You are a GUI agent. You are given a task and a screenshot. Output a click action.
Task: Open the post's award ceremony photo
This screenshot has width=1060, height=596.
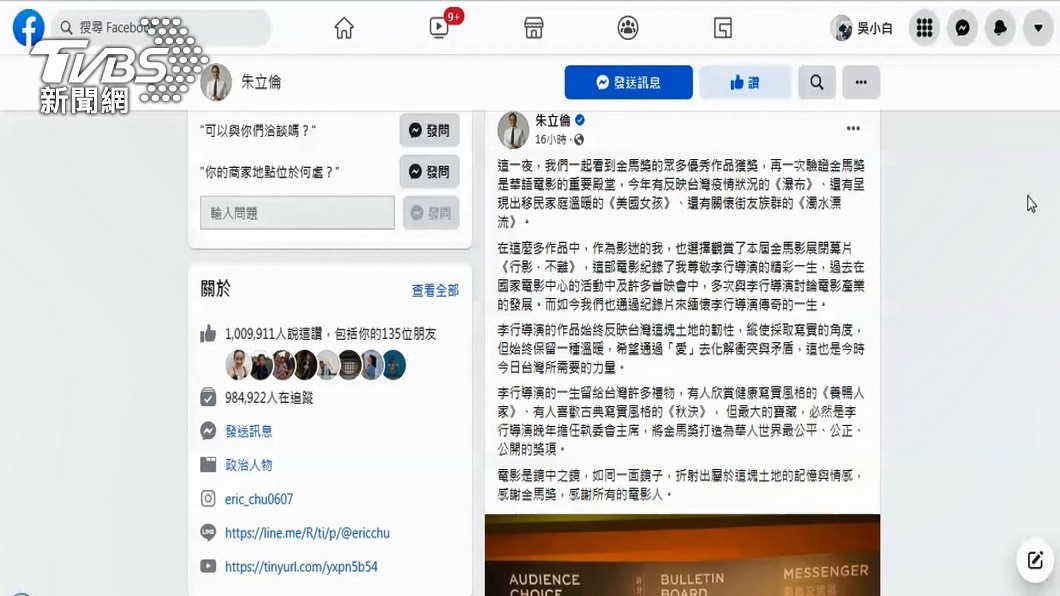coord(682,555)
